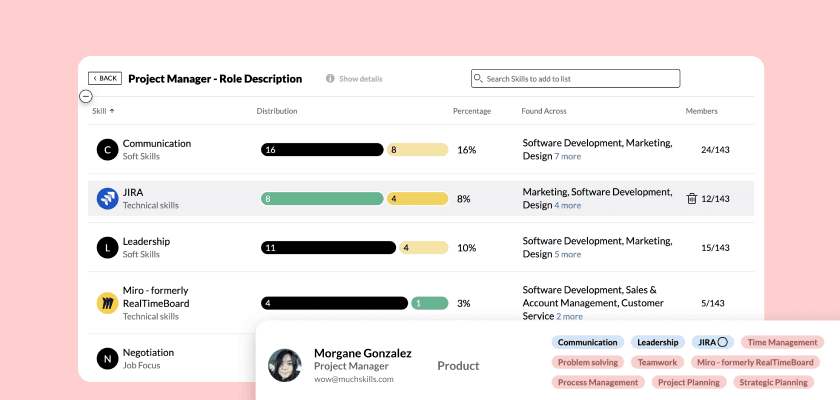Image resolution: width=840 pixels, height=400 pixels.
Task: Click the 10% percentage value
Action: coord(467,248)
